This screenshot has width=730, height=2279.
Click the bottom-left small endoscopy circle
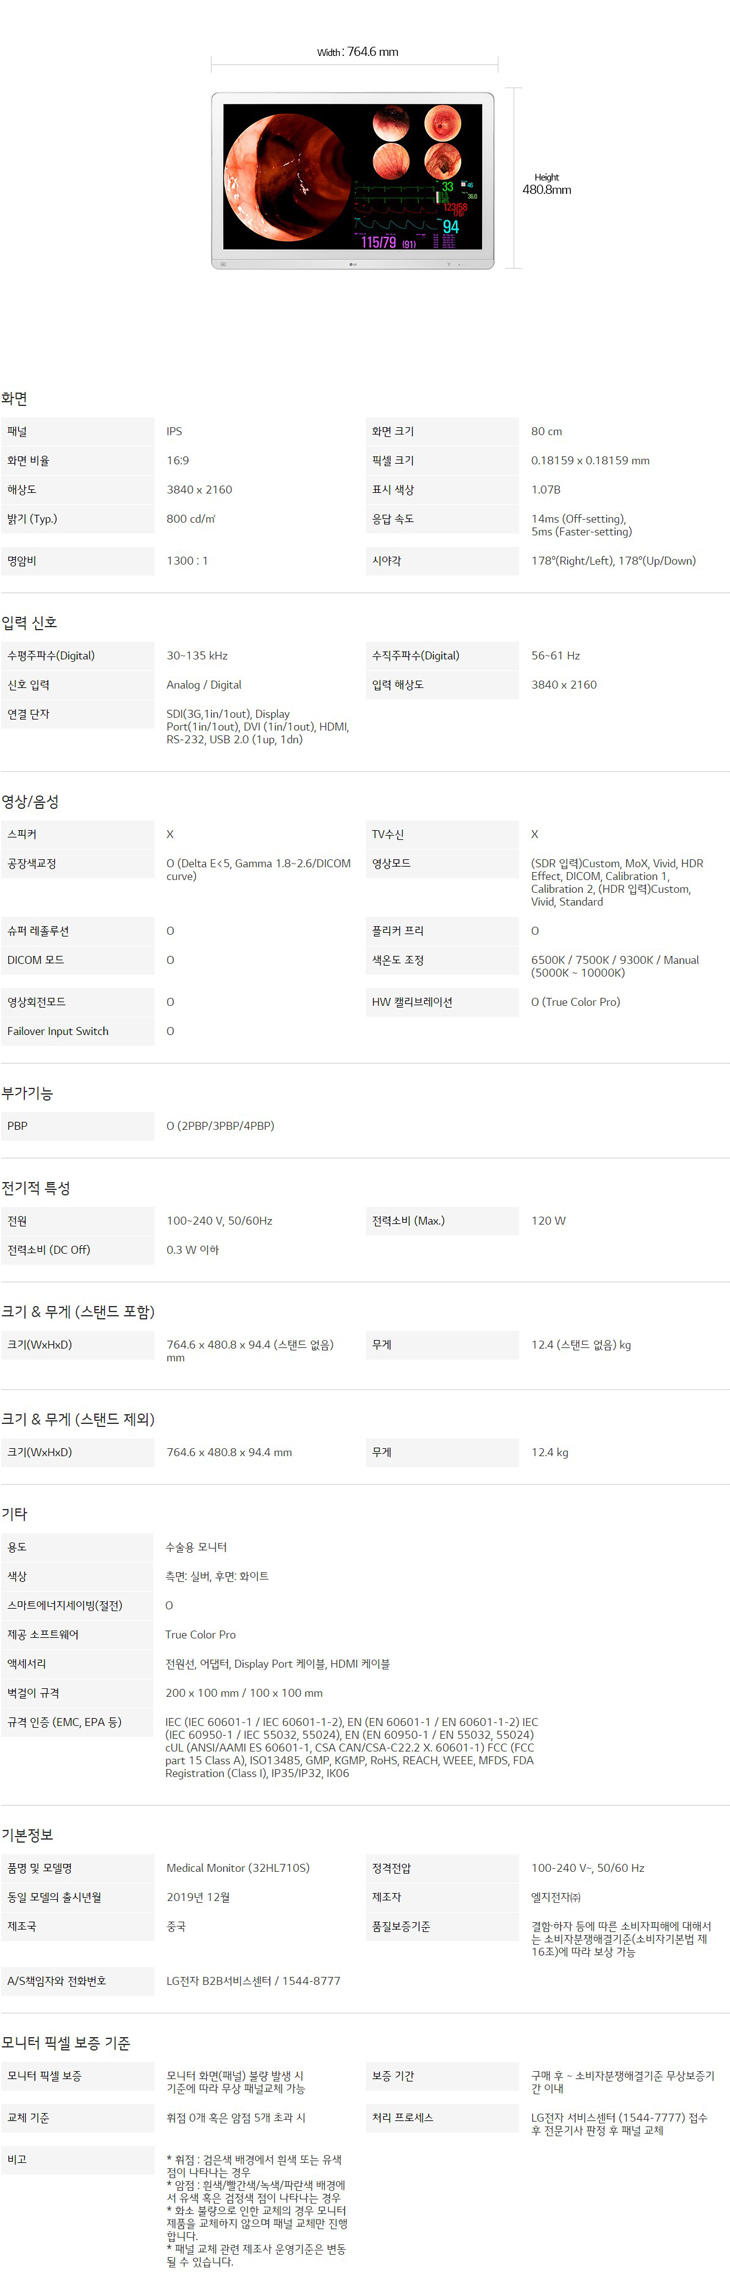click(390, 161)
